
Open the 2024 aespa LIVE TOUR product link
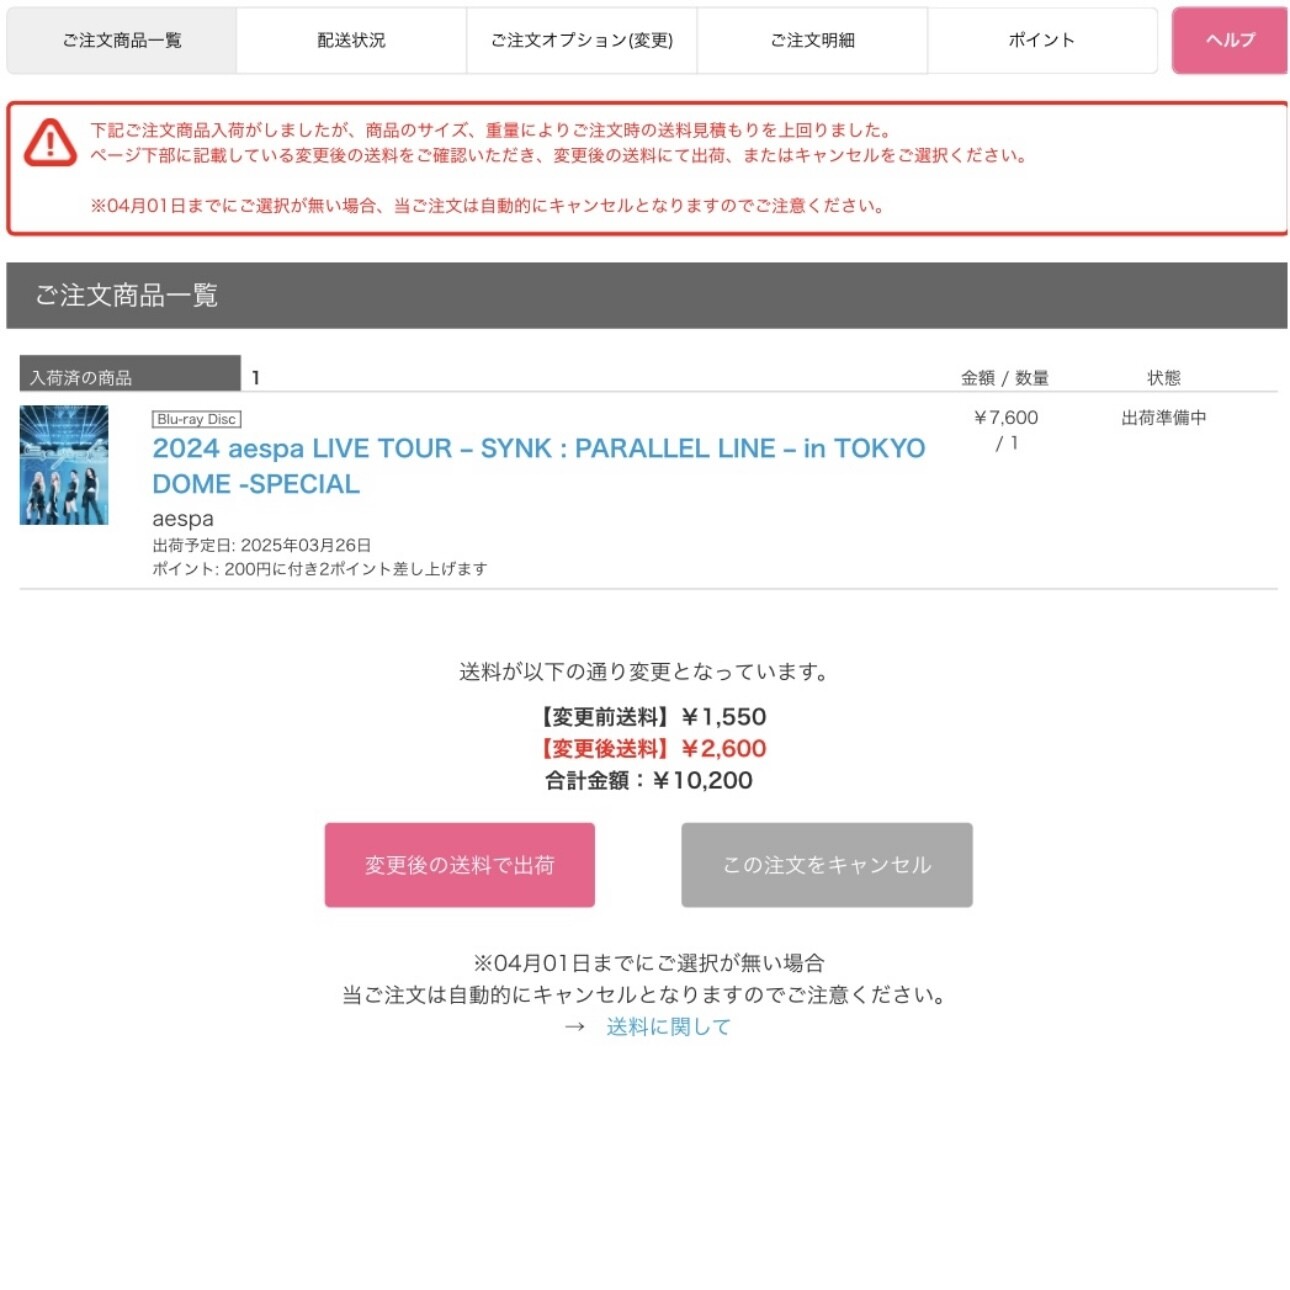pyautogui.click(x=538, y=466)
